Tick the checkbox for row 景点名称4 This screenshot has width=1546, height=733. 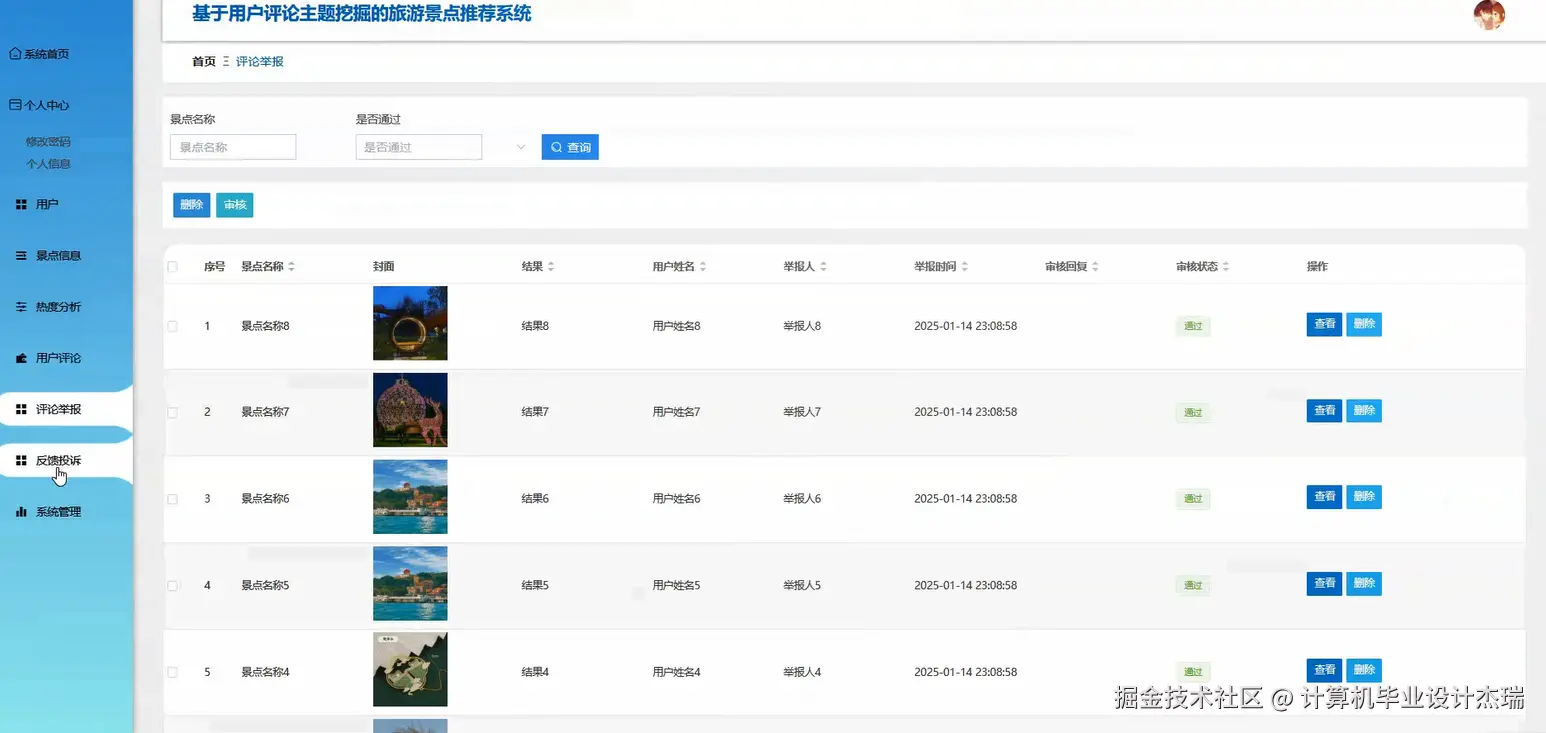coord(173,672)
